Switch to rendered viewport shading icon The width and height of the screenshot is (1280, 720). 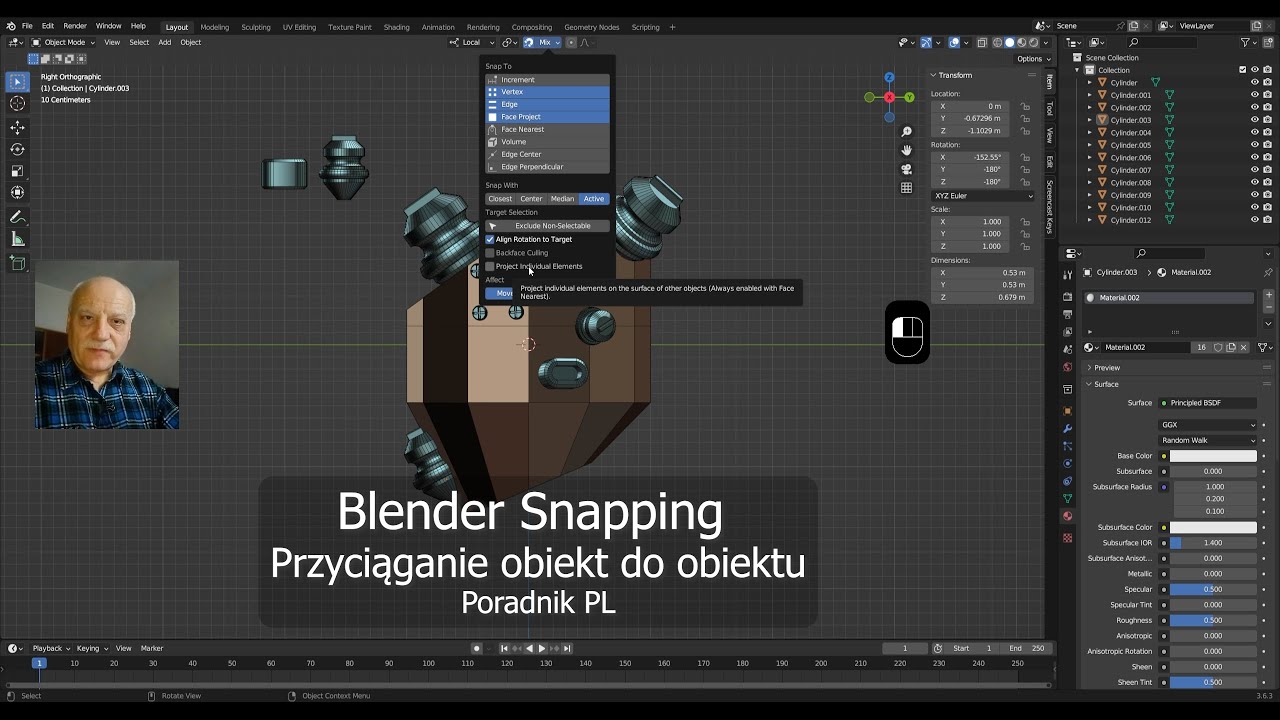[x=1034, y=42]
